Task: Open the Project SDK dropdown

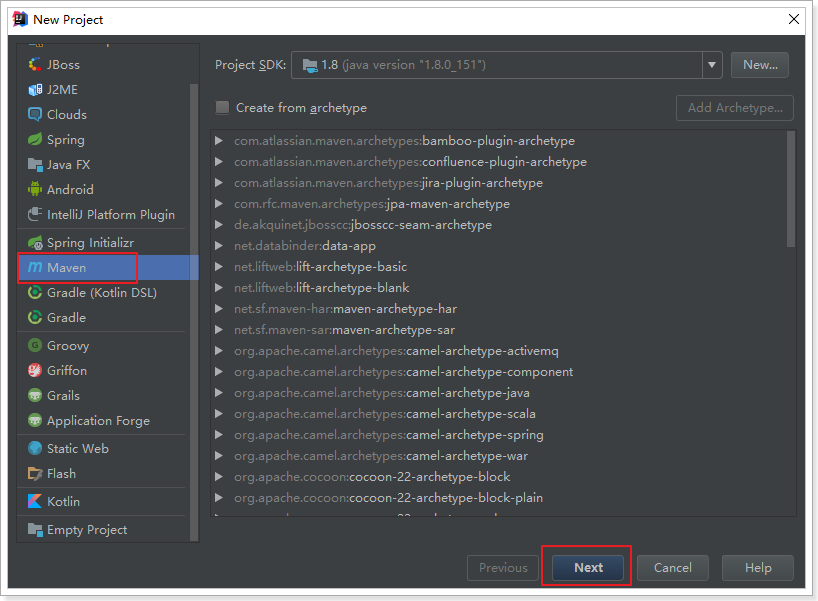Action: 711,65
